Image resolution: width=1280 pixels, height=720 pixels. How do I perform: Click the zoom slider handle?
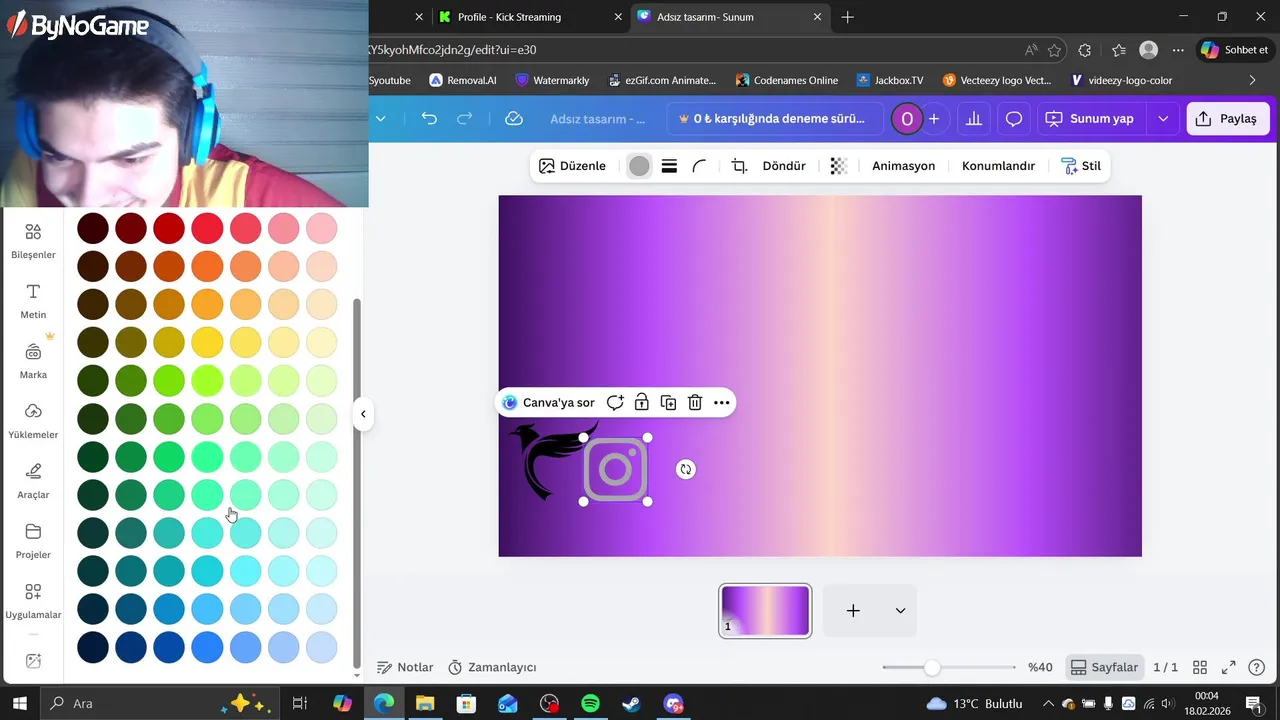tap(932, 667)
